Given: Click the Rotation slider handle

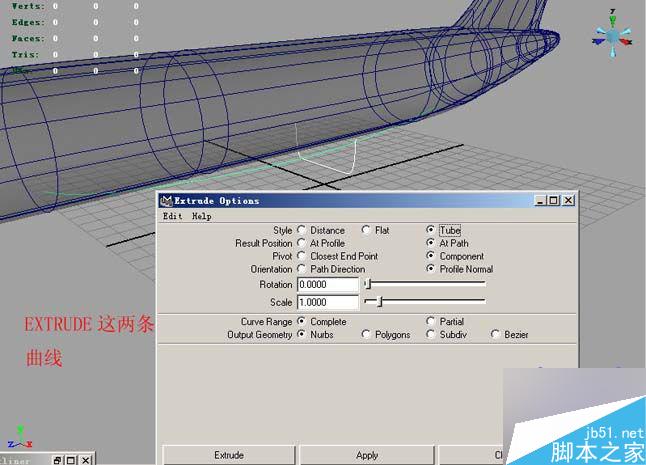Looking at the screenshot, I should (368, 284).
